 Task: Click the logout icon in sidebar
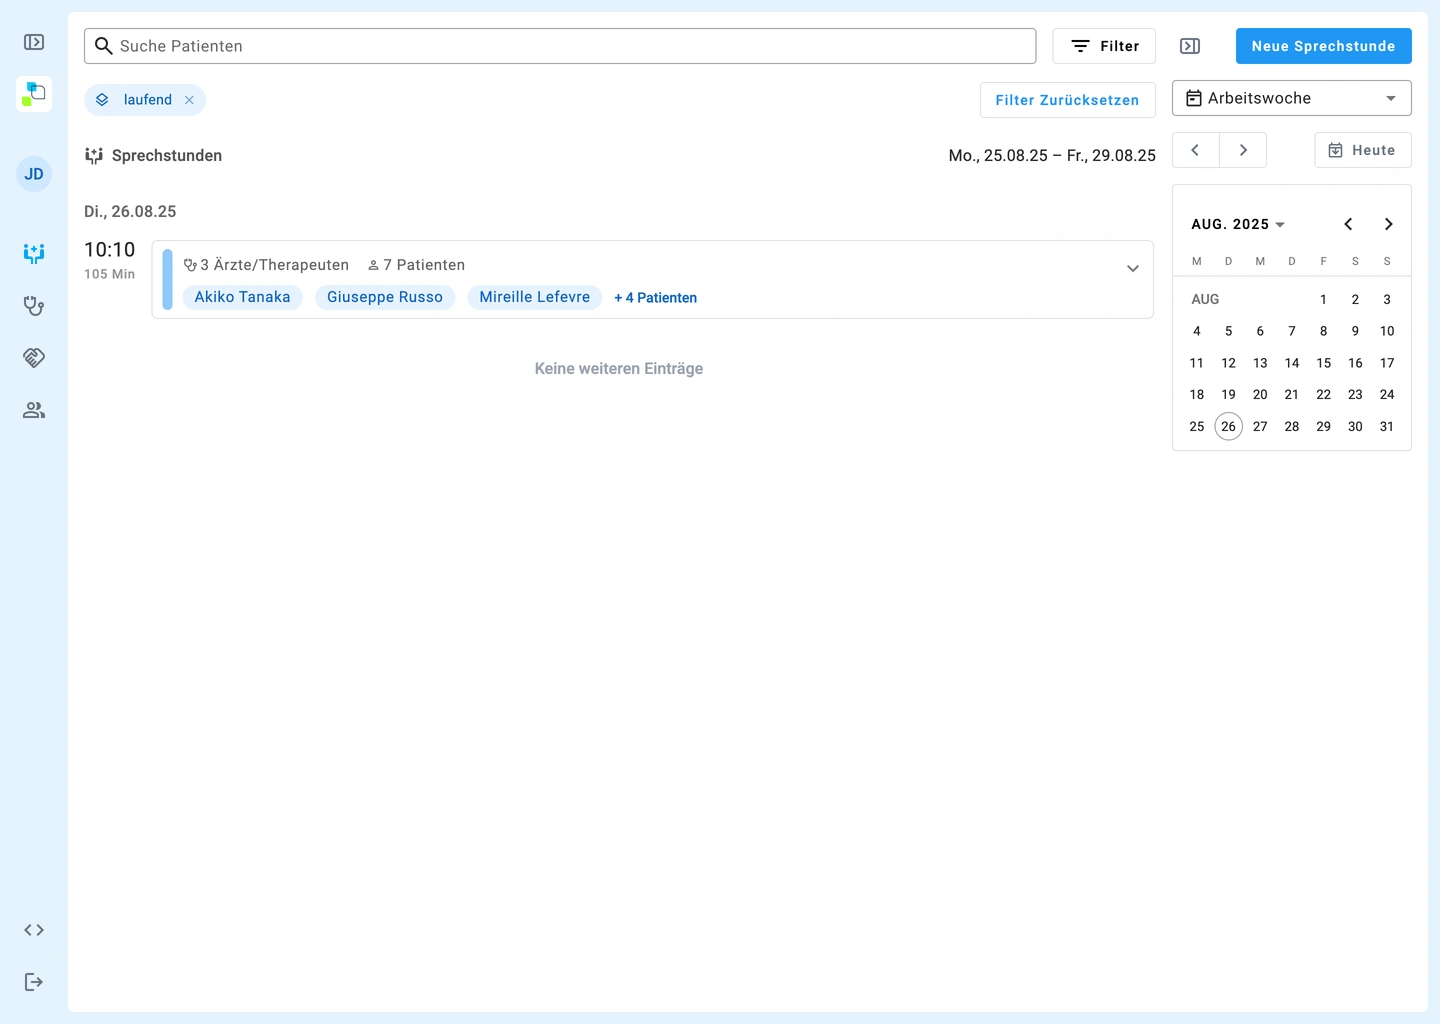click(x=34, y=982)
